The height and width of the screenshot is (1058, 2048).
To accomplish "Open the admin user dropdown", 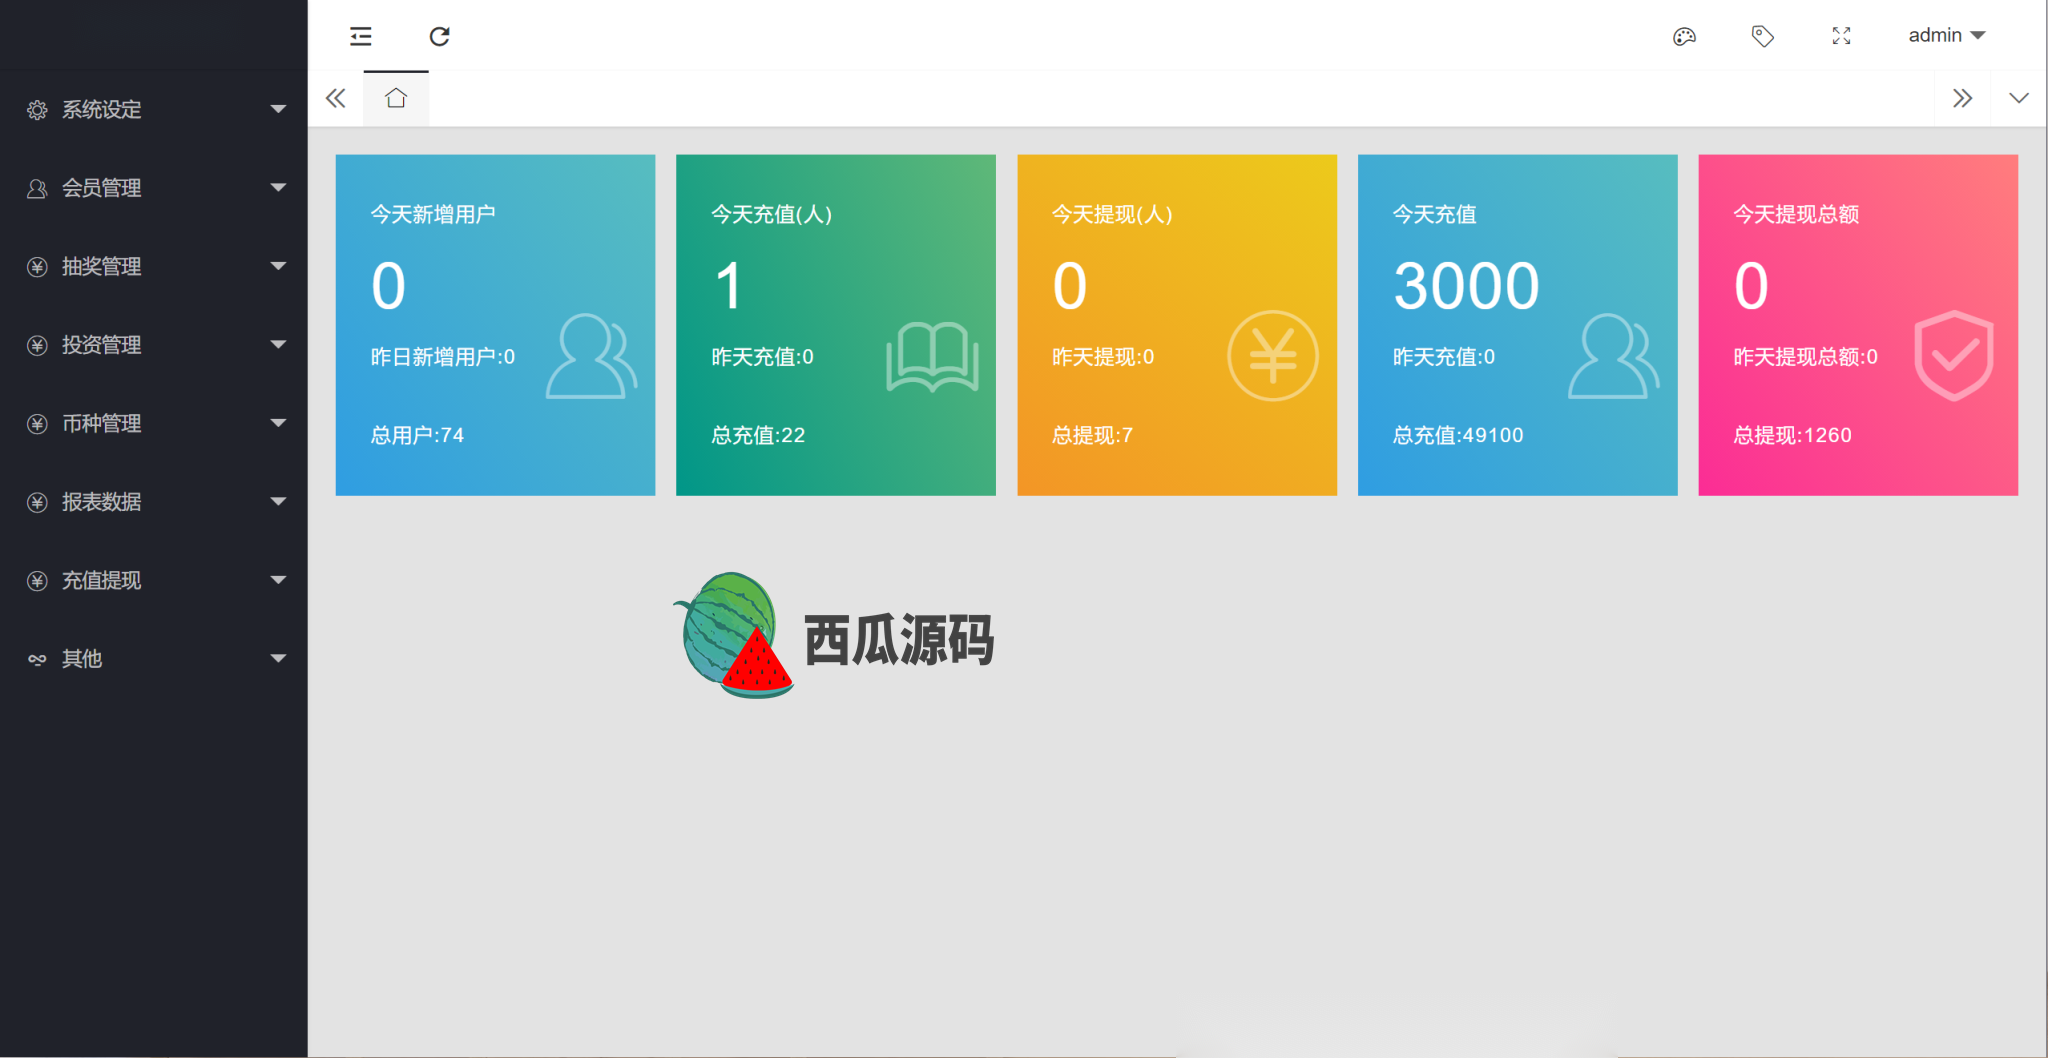I will (1946, 35).
